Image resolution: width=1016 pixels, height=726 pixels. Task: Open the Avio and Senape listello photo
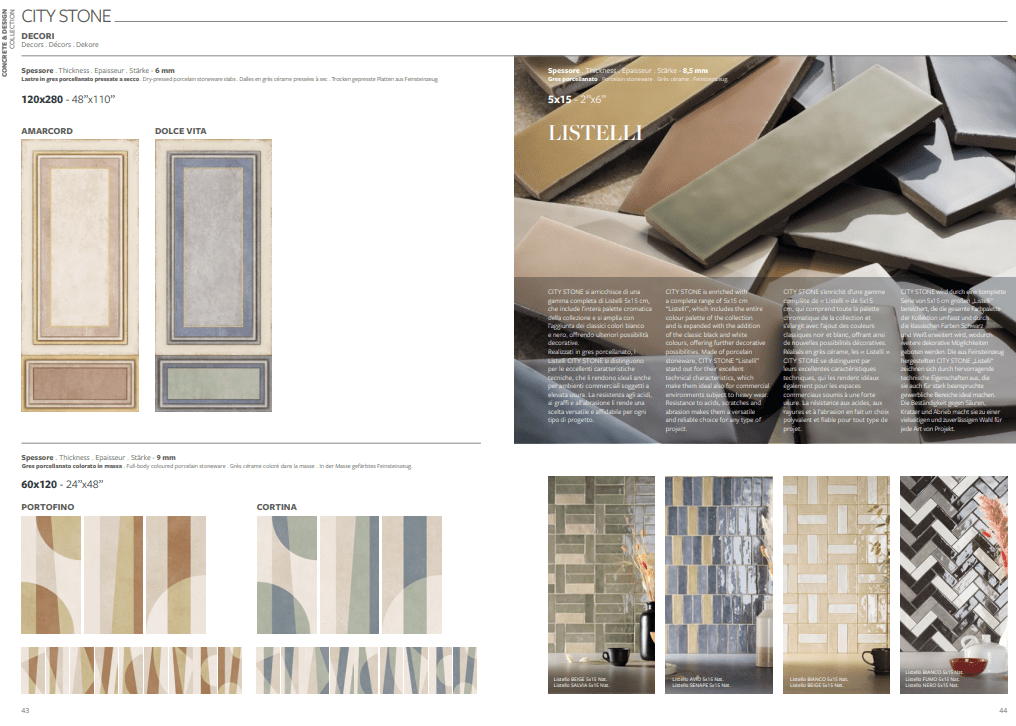tap(718, 585)
